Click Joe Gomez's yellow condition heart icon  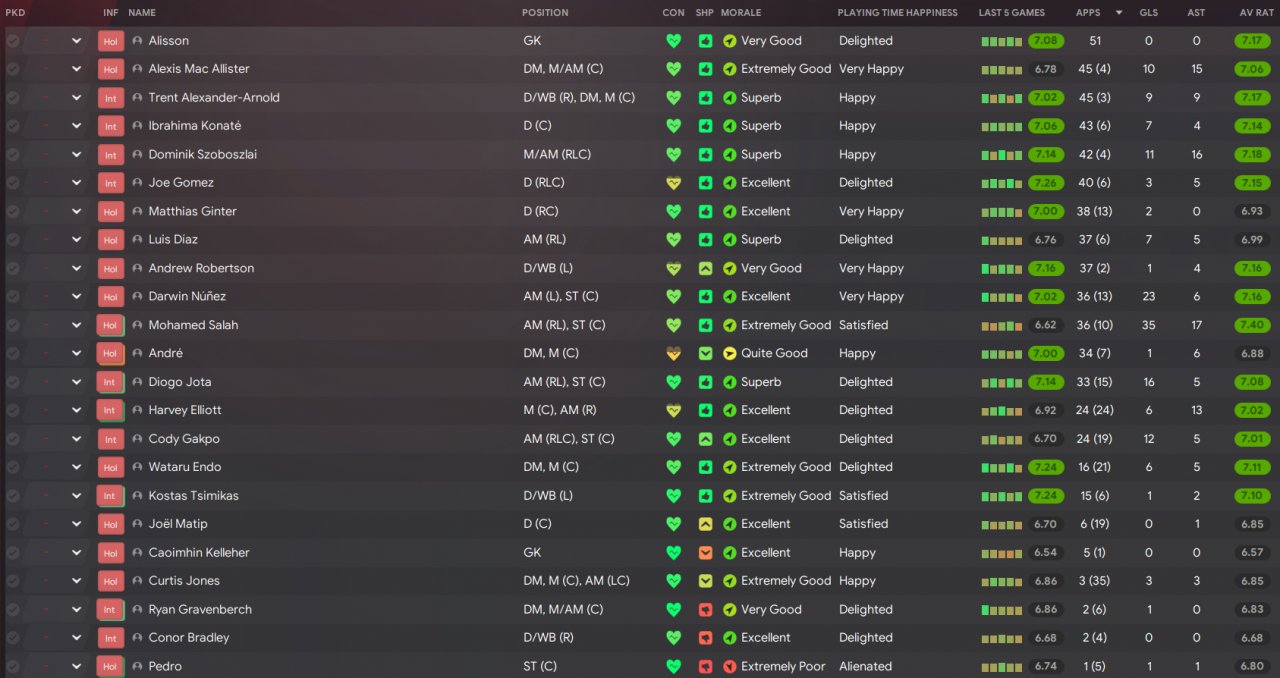(673, 183)
